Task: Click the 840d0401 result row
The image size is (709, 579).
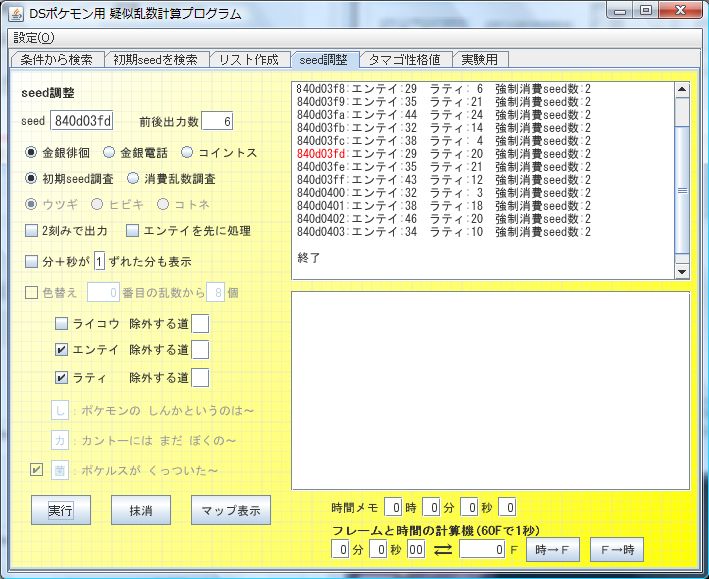Action: pyautogui.click(x=444, y=206)
